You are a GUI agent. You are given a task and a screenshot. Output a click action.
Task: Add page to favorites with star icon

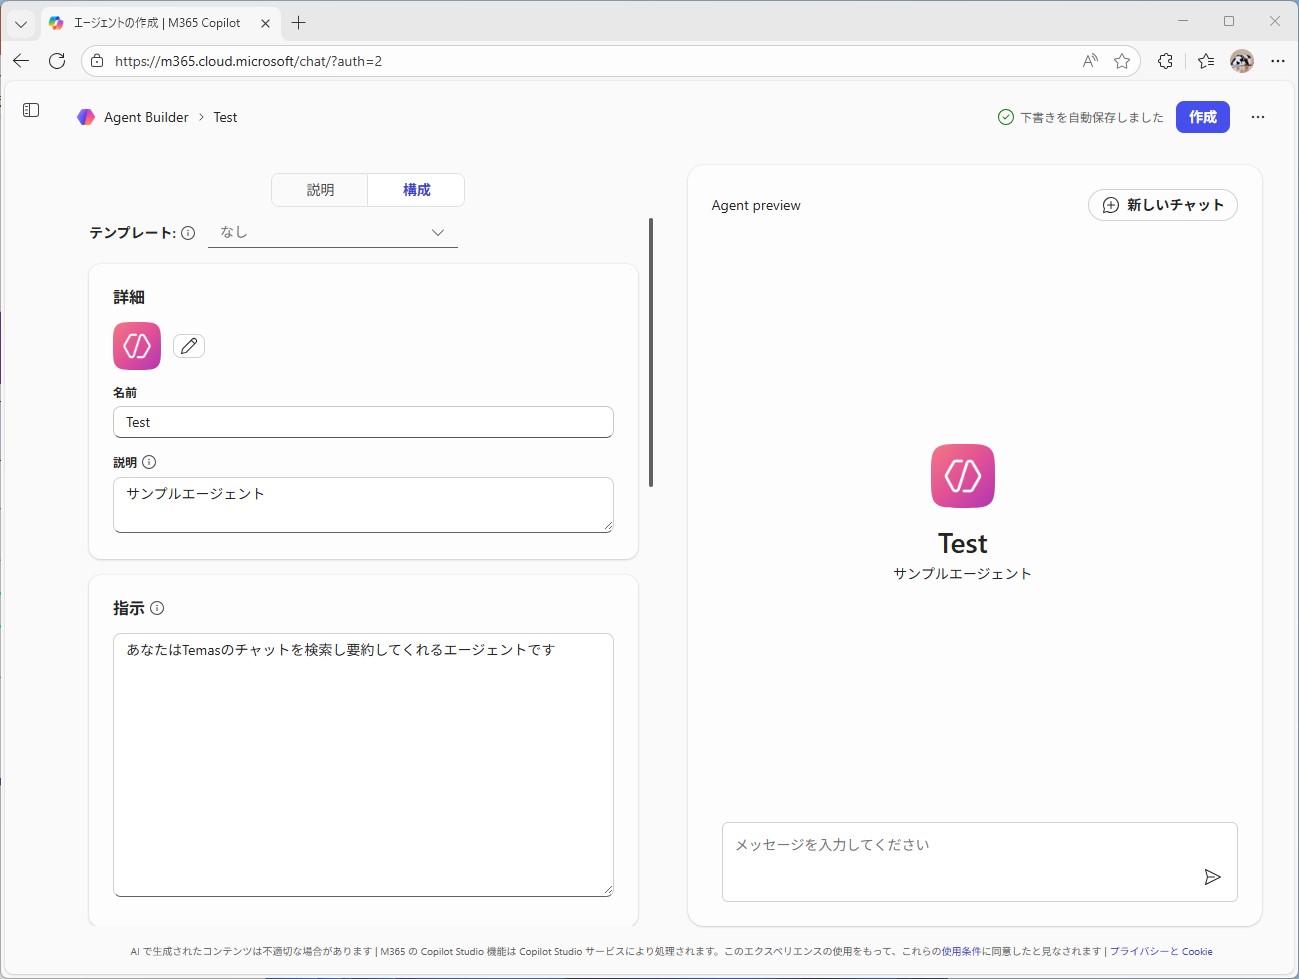pos(1121,60)
